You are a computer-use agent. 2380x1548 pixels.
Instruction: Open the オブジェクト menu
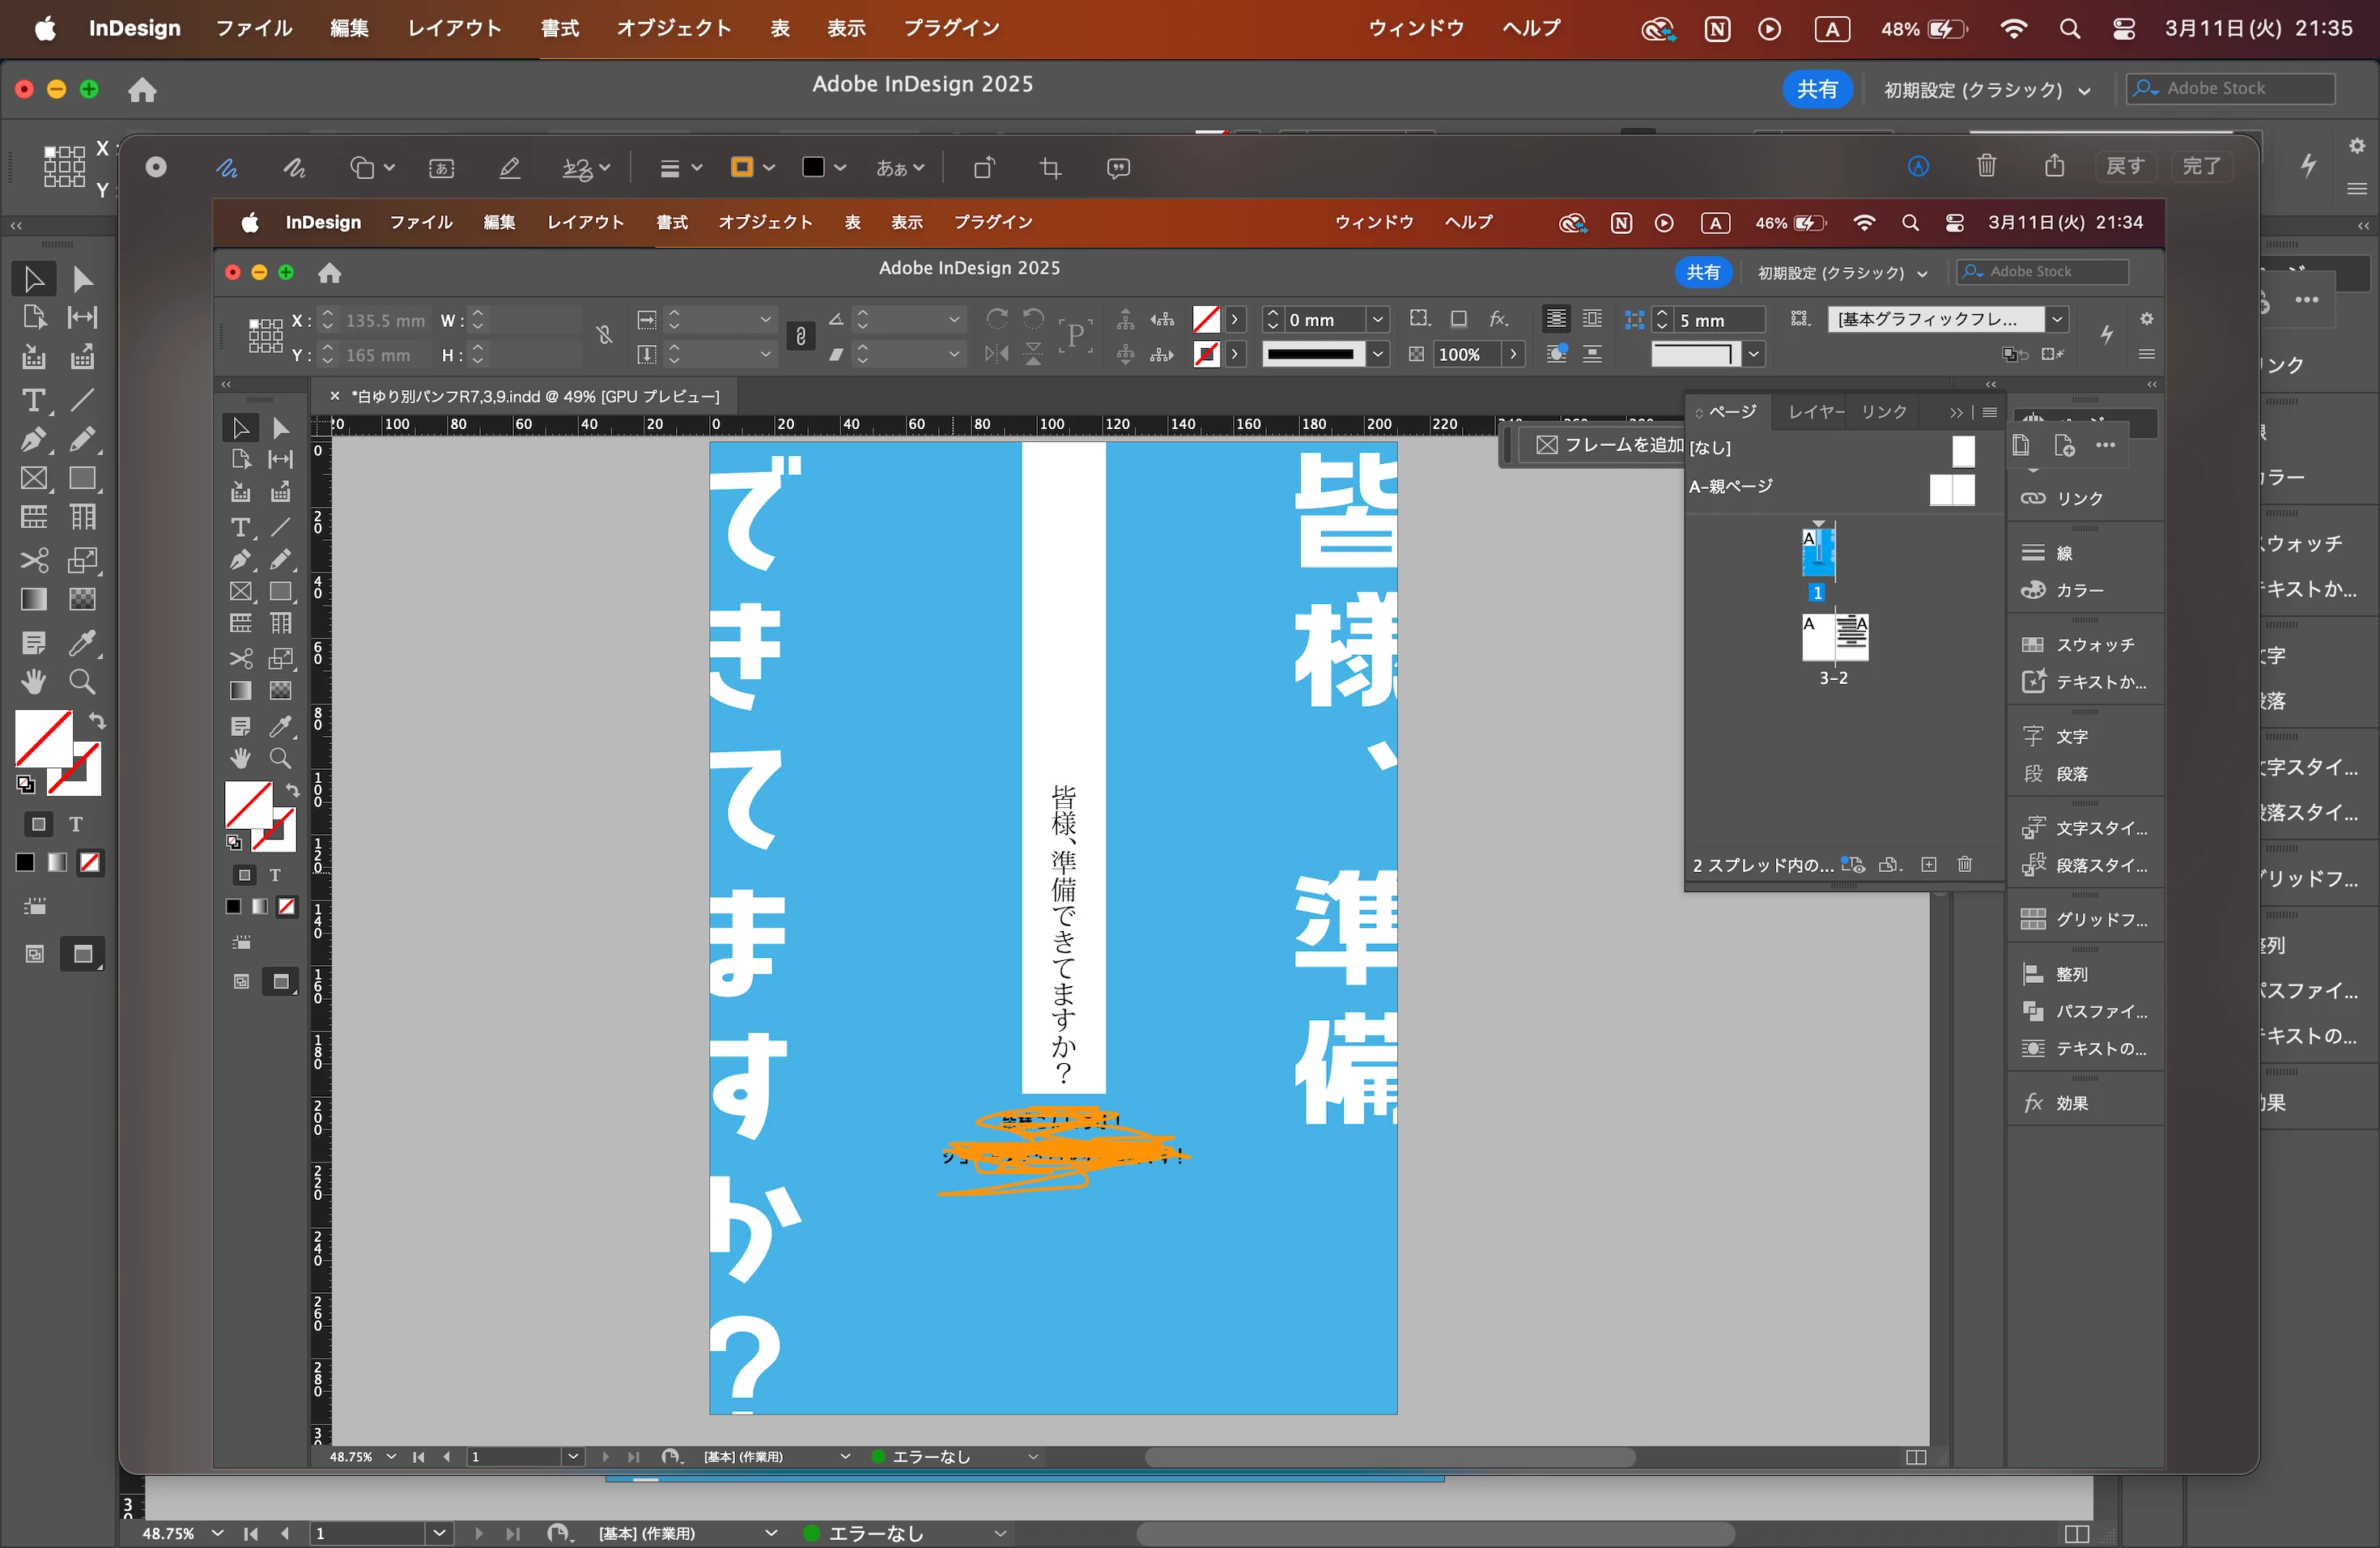point(674,28)
